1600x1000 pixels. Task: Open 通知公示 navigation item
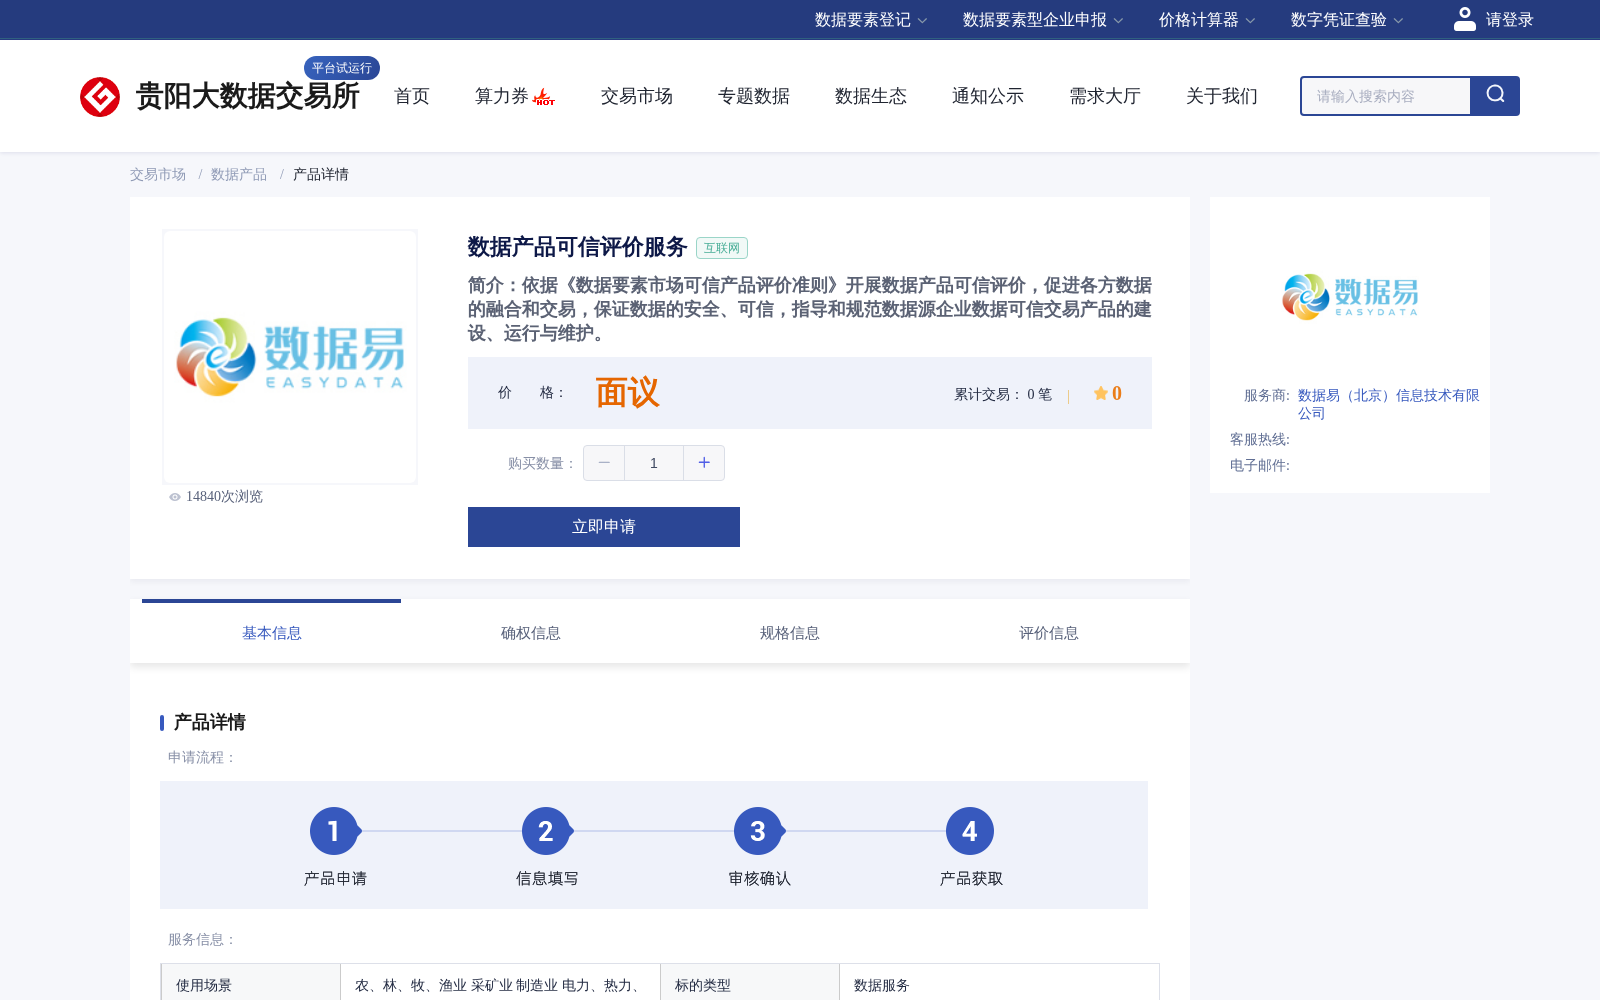pos(988,96)
